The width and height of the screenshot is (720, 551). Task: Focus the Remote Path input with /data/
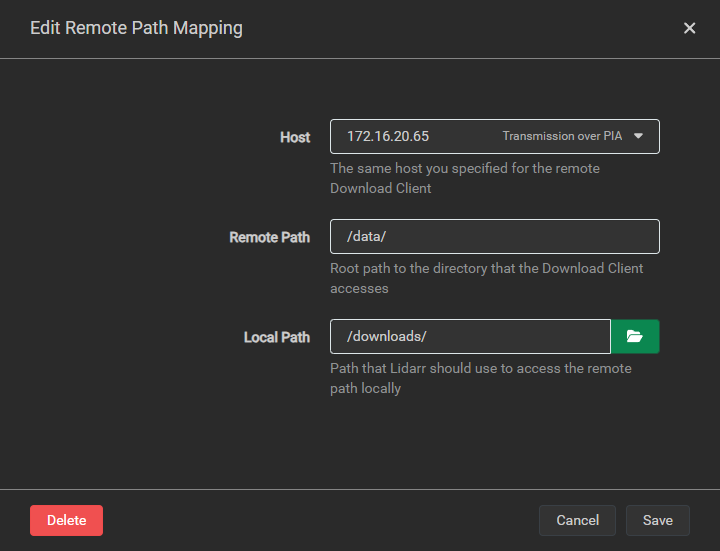click(495, 236)
